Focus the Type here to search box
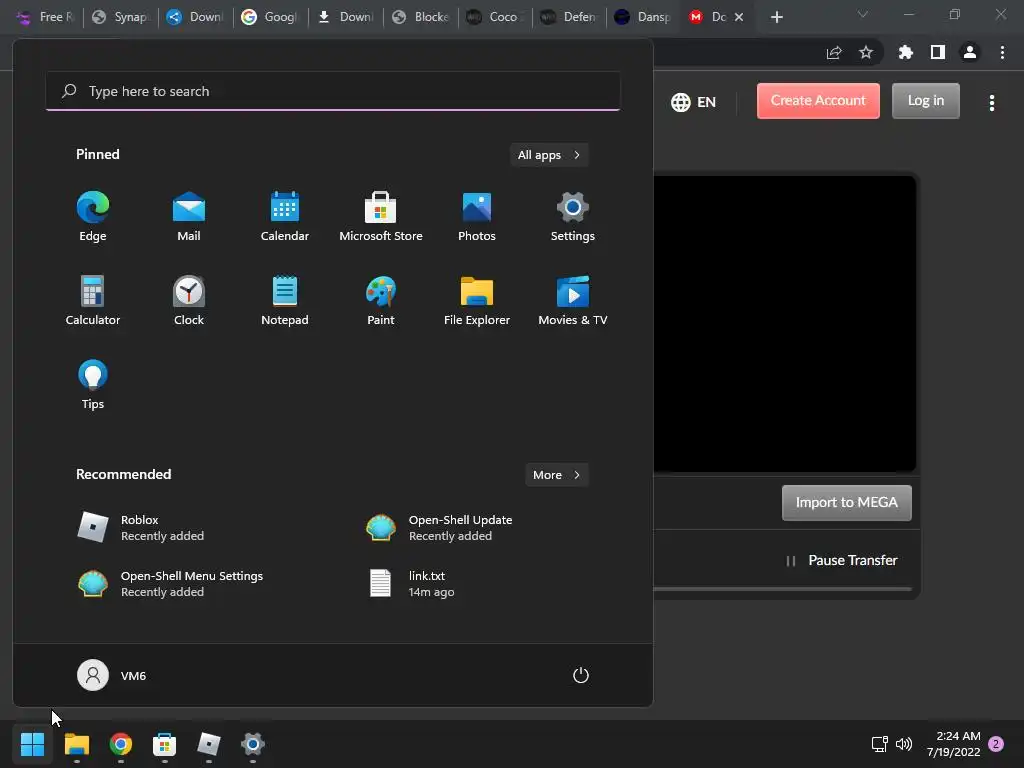Screen dimensions: 1024x768 [x=333, y=91]
